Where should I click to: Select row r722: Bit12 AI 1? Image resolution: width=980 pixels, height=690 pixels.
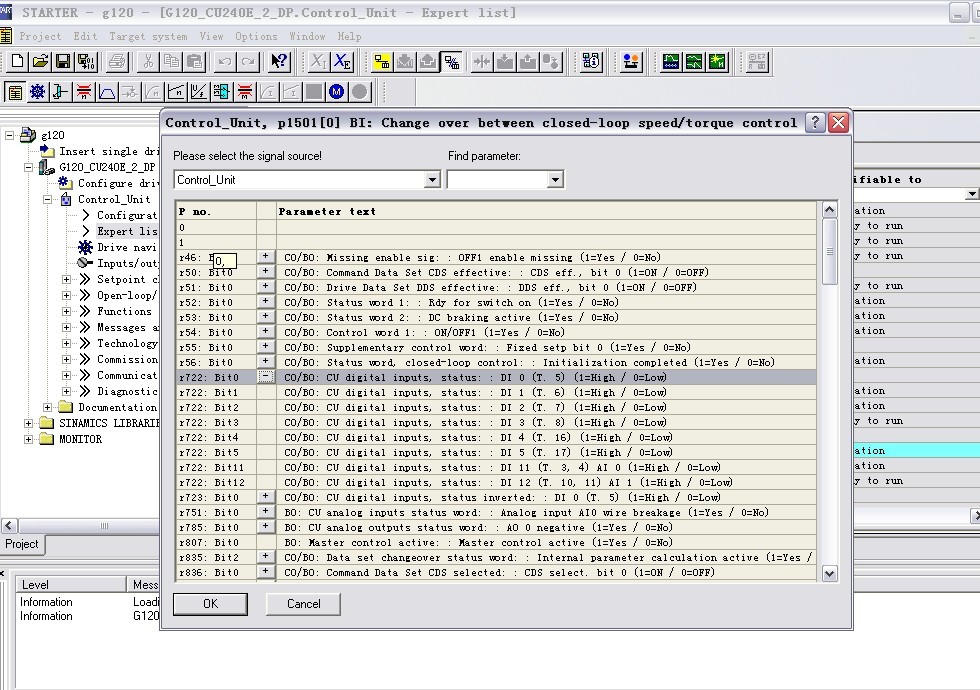pos(497,482)
